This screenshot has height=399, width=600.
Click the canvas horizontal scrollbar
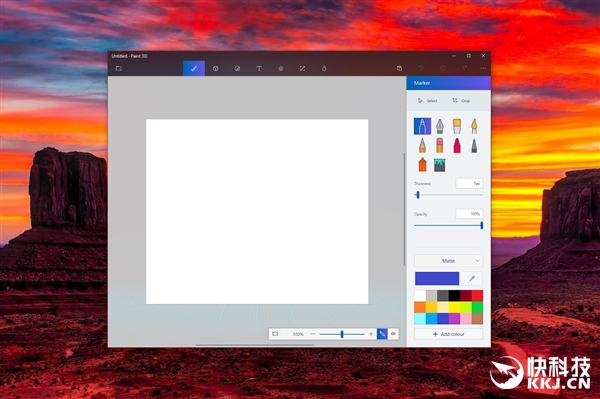255,345
